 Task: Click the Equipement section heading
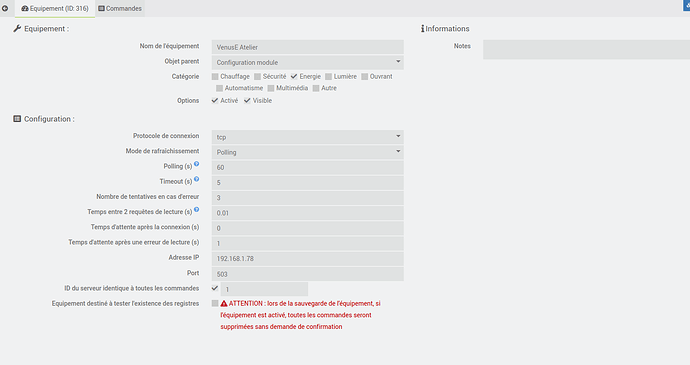pos(41,29)
